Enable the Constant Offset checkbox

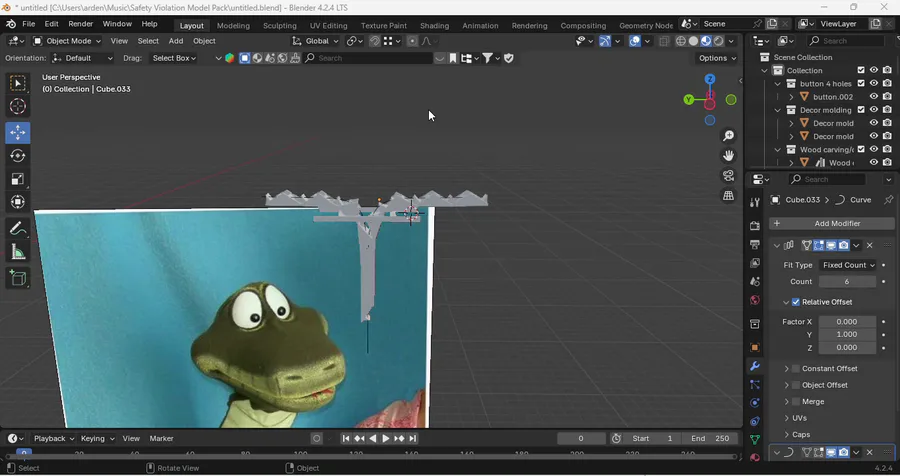click(x=796, y=369)
